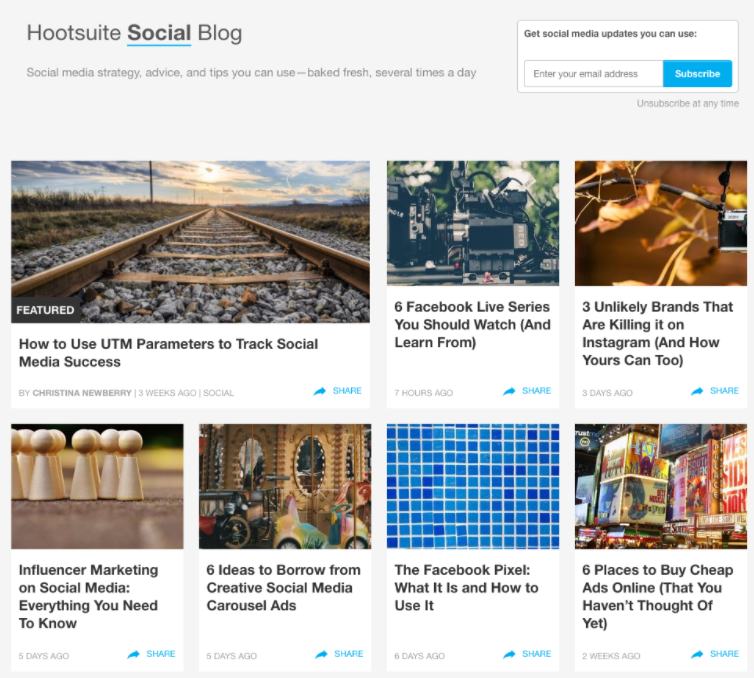Open the wooden figurines thumbnail
Viewport: 754px width, 678px height.
[x=97, y=486]
